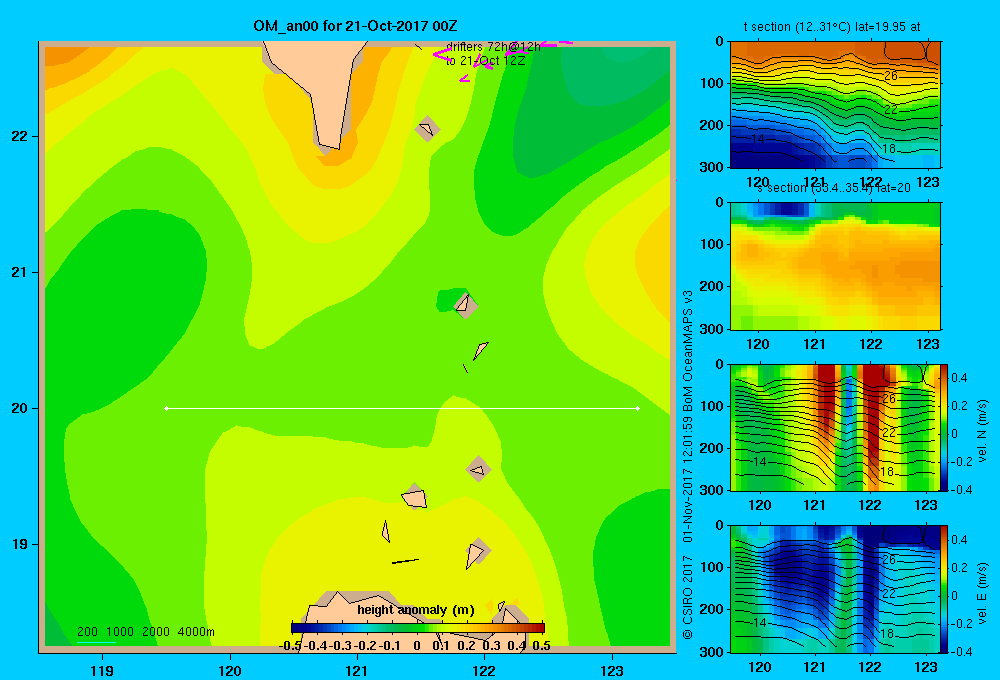This screenshot has width=1000, height=680.
Task: Click the east endpoint diamond of the white section line
Action: click(x=638, y=408)
